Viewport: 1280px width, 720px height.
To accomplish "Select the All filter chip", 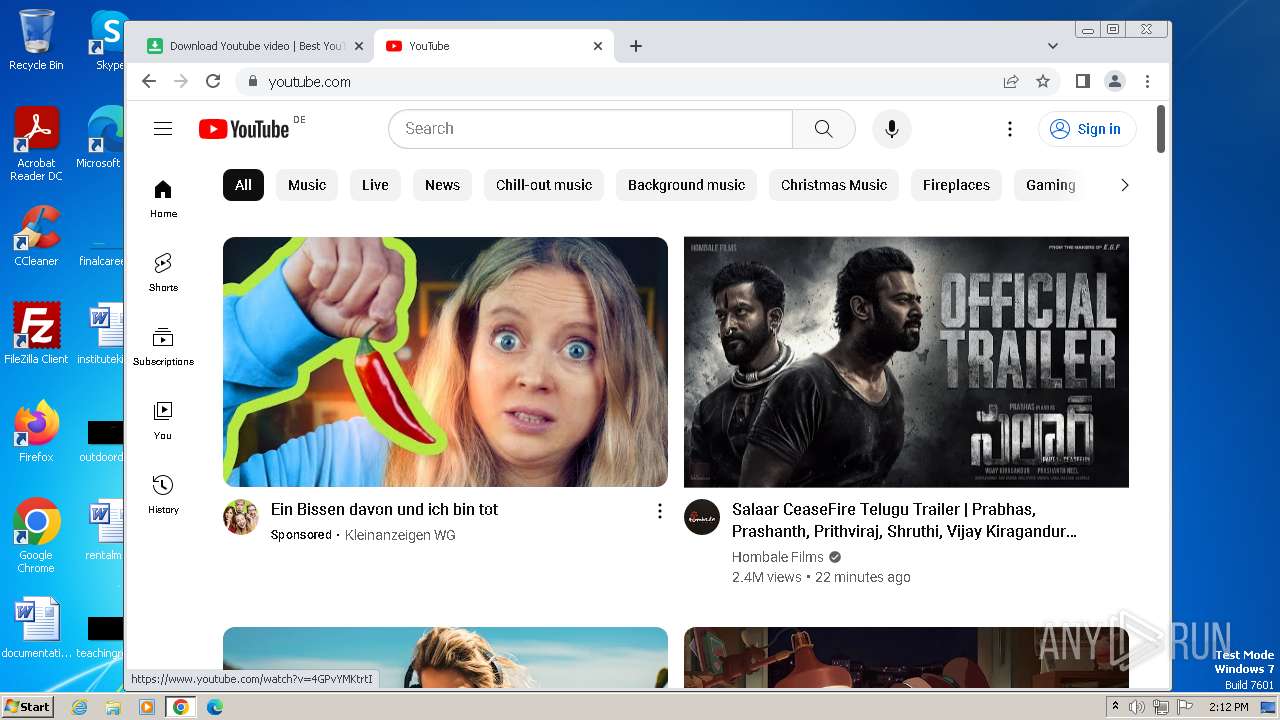I will tap(243, 185).
